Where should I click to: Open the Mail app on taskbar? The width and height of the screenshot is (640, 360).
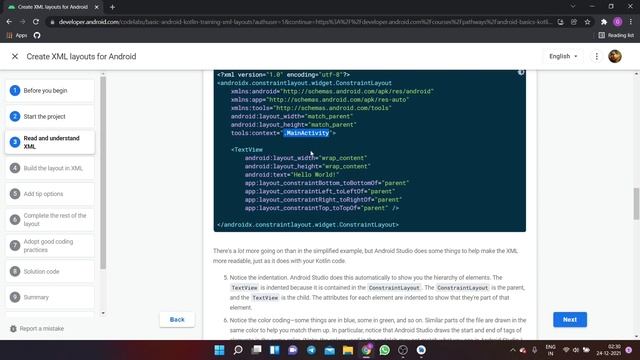pyautogui.click(x=329, y=350)
